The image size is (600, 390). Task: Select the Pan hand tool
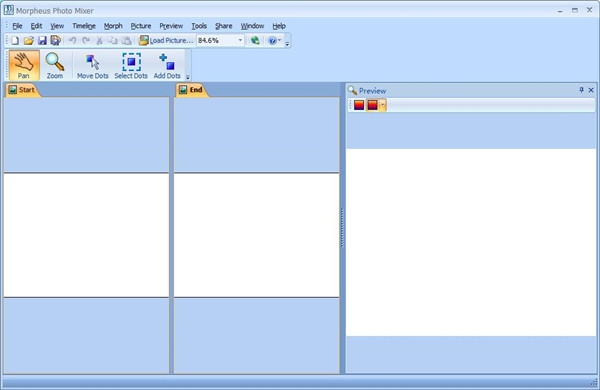pyautogui.click(x=24, y=65)
